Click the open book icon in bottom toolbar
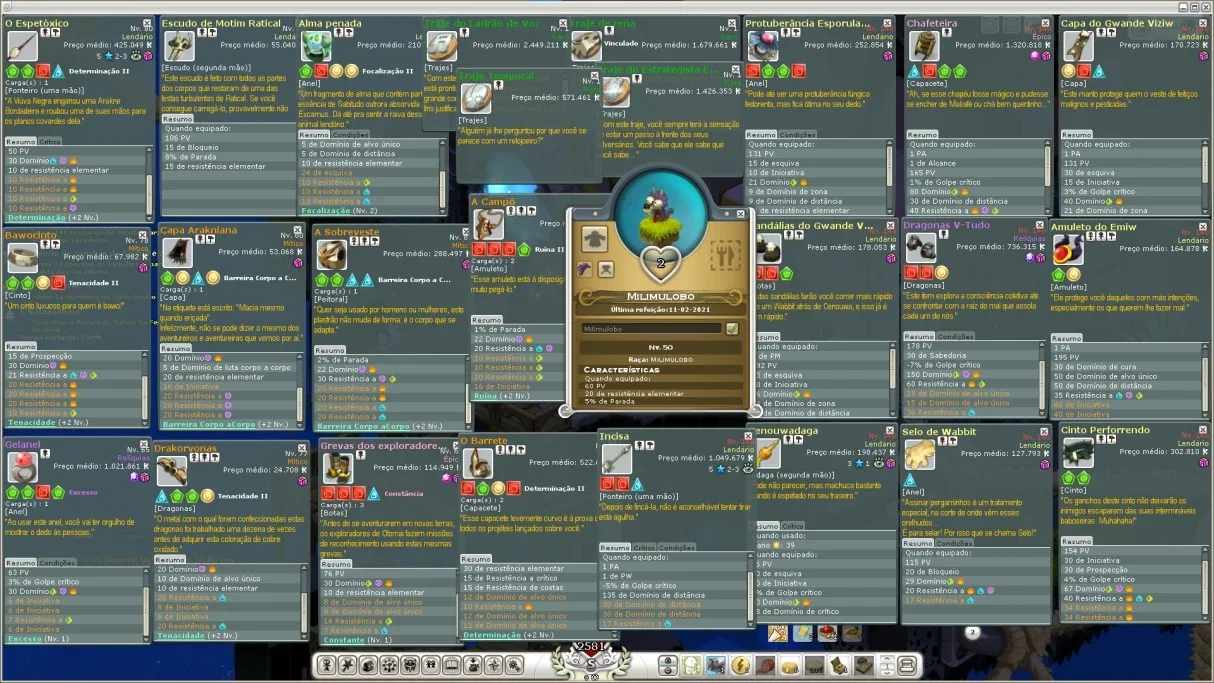Screen dimensions: 1214x683 tap(452, 666)
